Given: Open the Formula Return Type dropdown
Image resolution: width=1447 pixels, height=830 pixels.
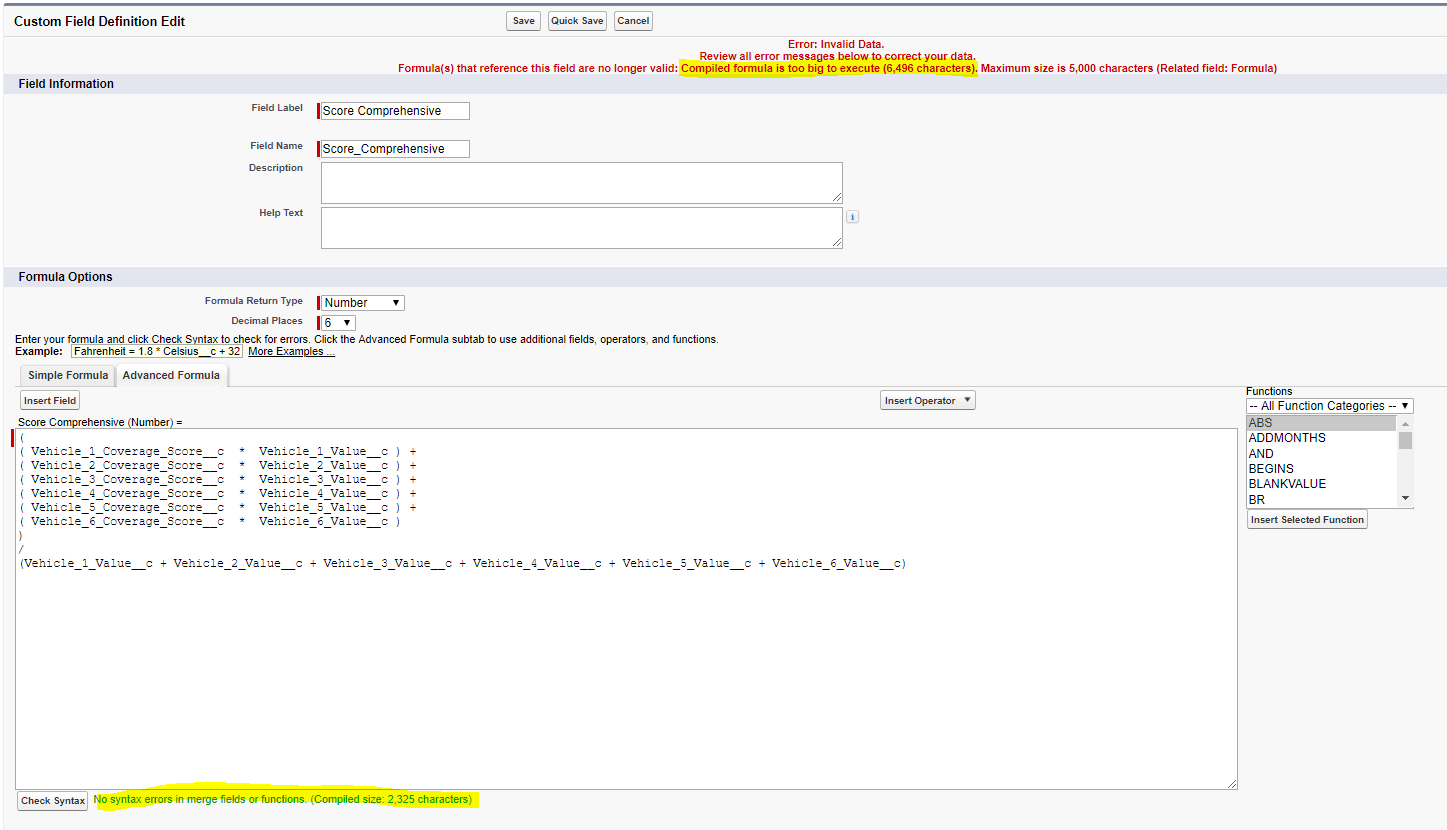Looking at the screenshot, I should (x=360, y=302).
